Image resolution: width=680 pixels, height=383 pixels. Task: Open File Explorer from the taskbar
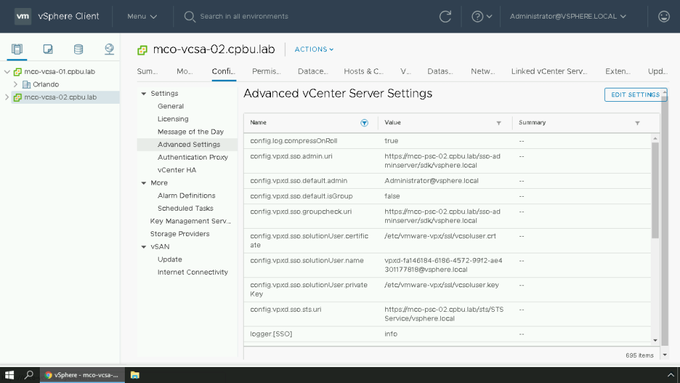point(135,375)
